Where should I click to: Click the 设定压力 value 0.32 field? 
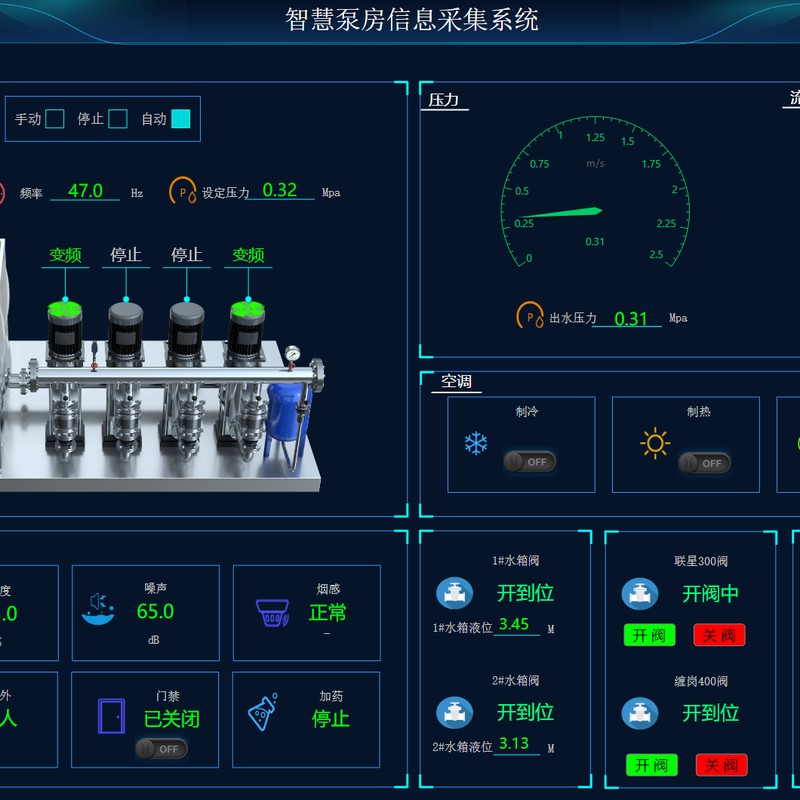click(280, 190)
